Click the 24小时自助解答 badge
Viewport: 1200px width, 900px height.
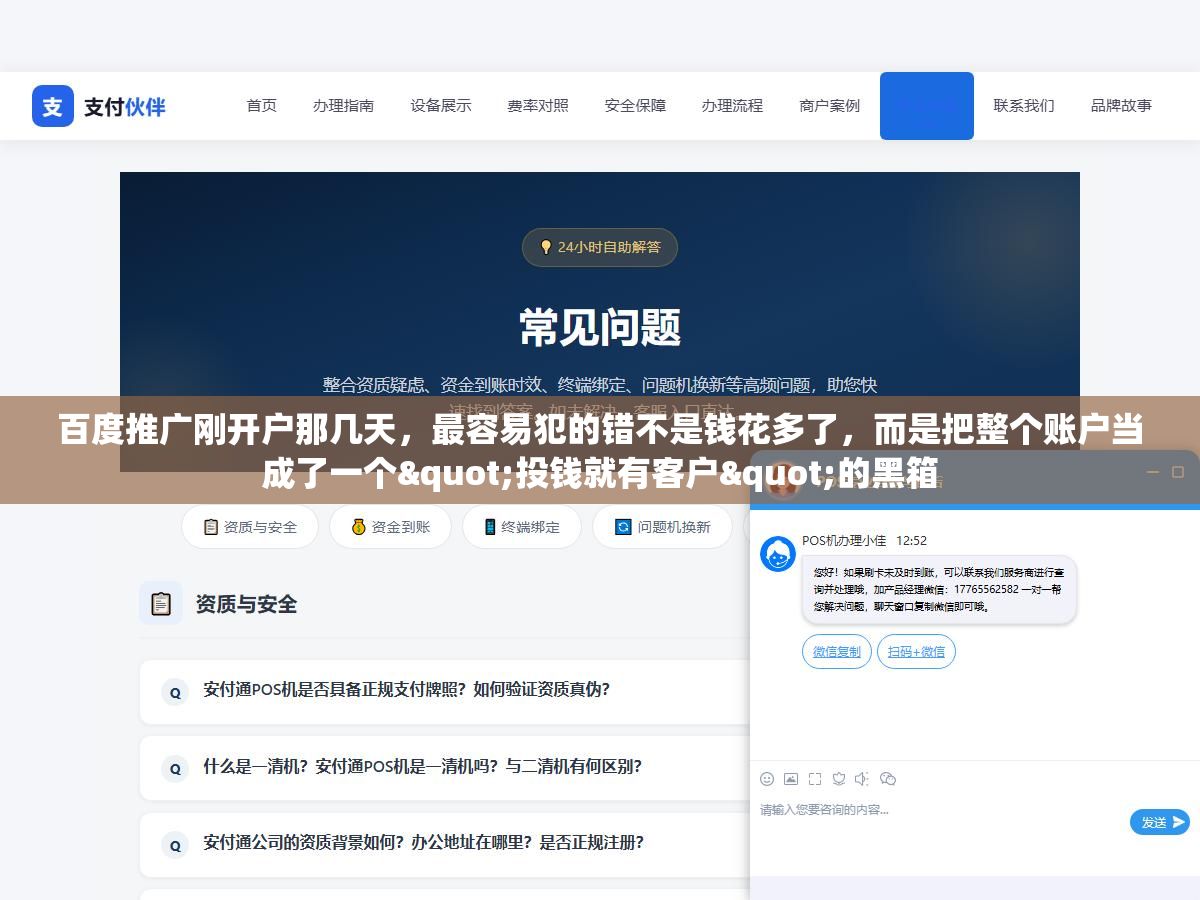[600, 247]
